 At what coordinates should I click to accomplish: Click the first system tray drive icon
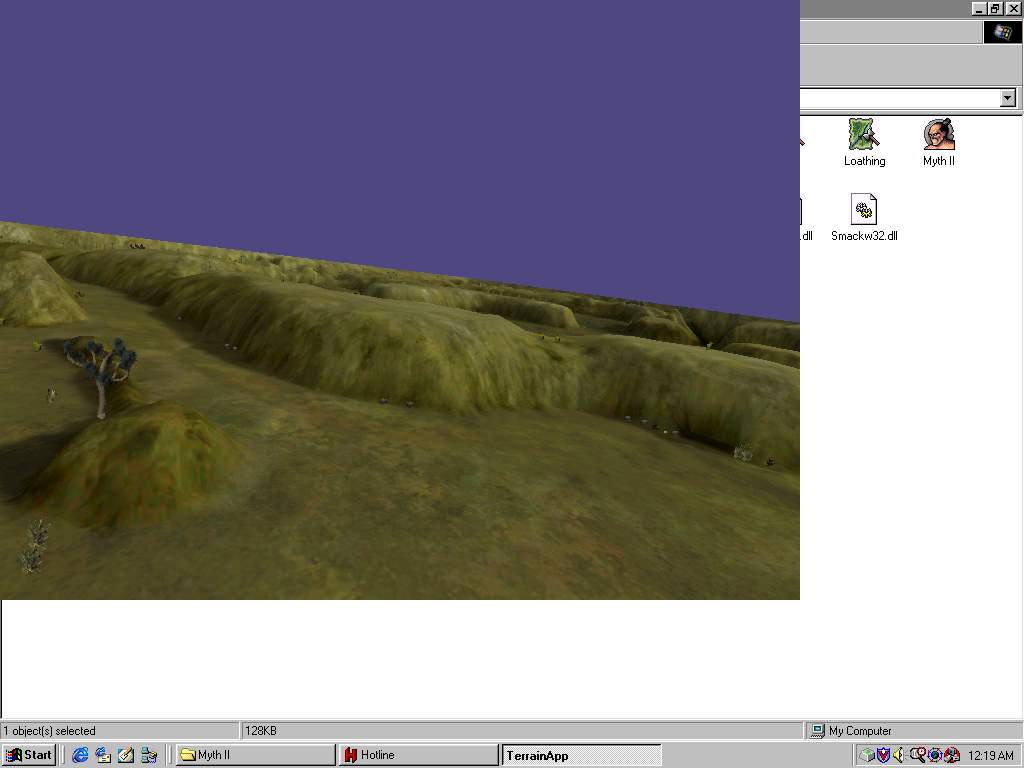[x=867, y=755]
